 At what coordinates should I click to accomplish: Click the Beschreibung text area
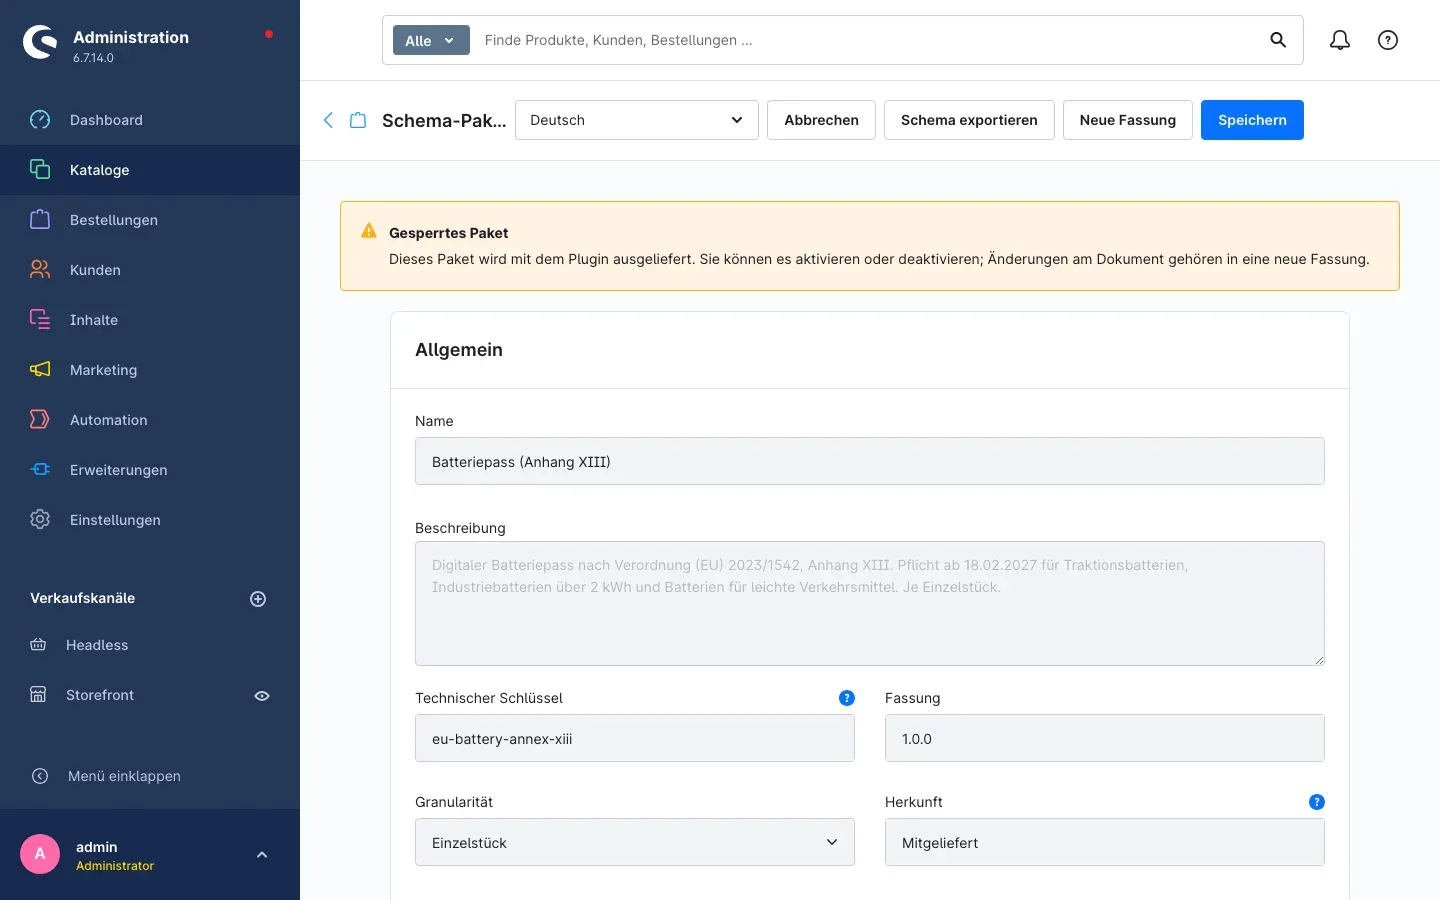870,603
